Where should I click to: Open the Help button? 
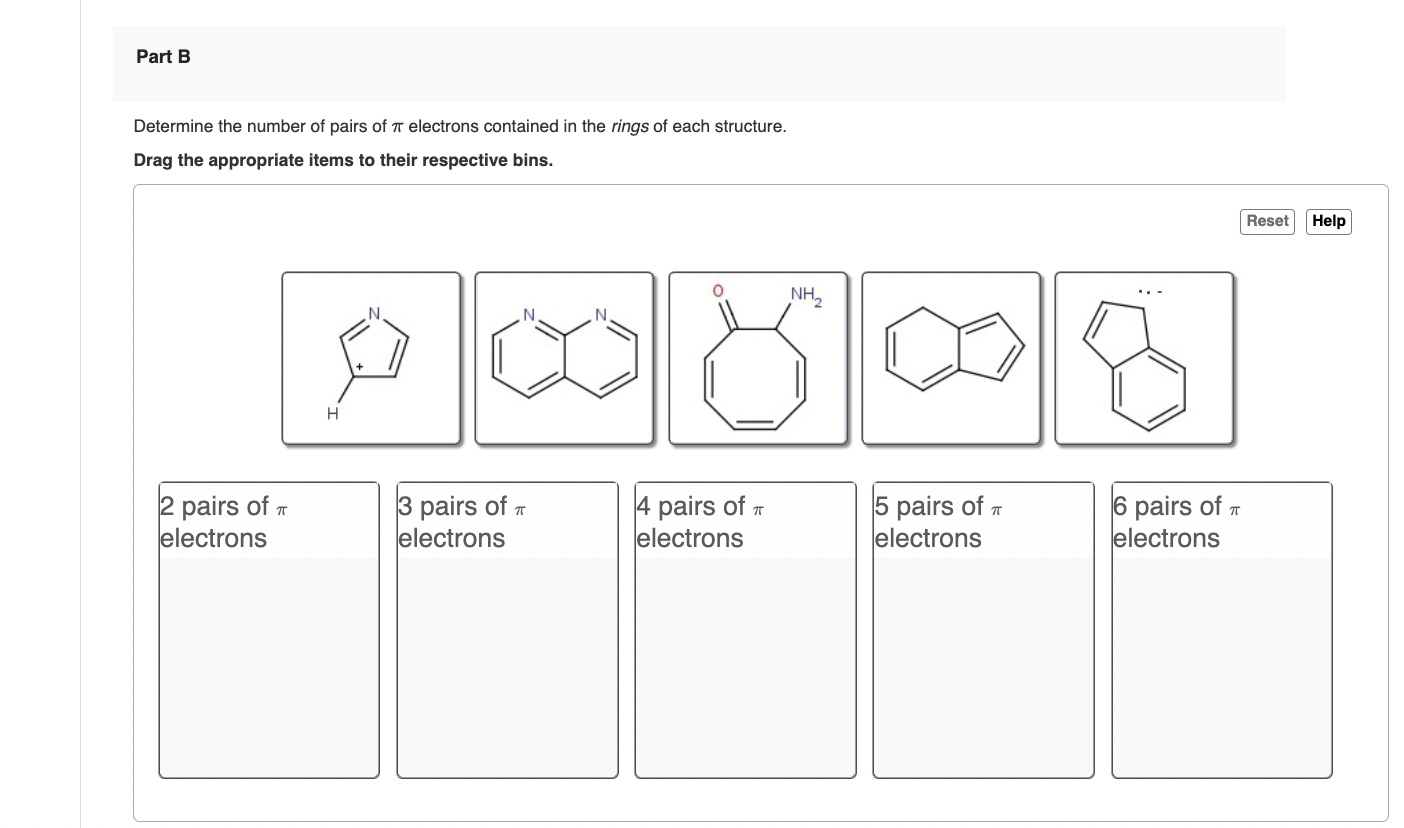1328,221
